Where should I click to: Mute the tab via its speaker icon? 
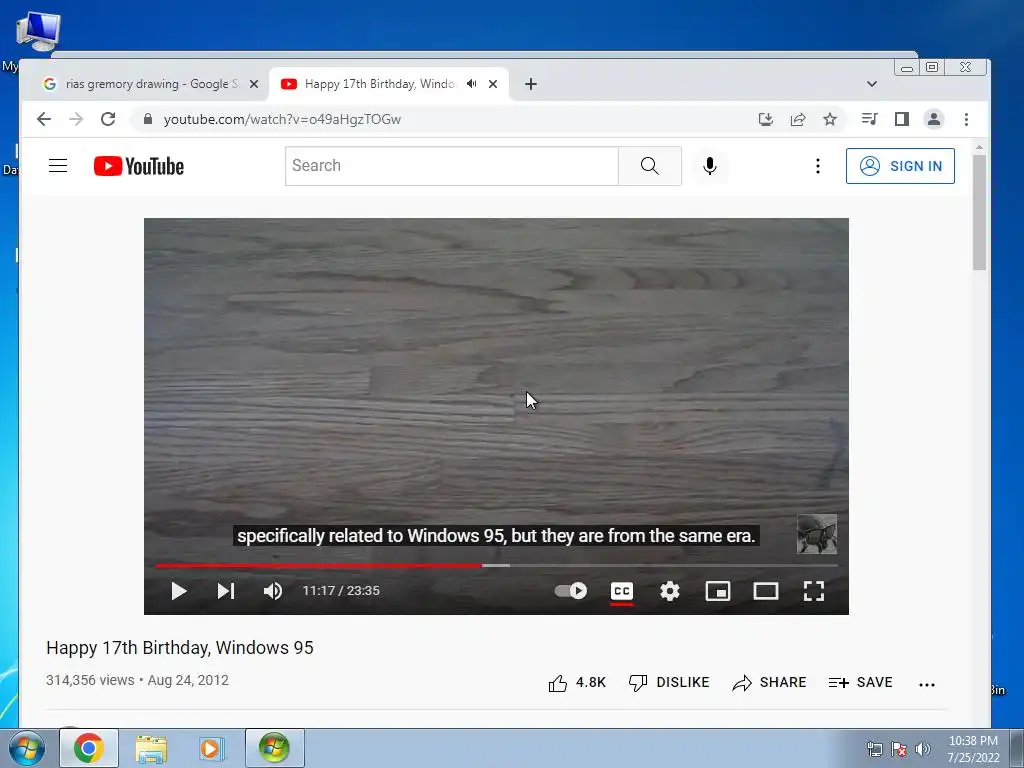[472, 84]
